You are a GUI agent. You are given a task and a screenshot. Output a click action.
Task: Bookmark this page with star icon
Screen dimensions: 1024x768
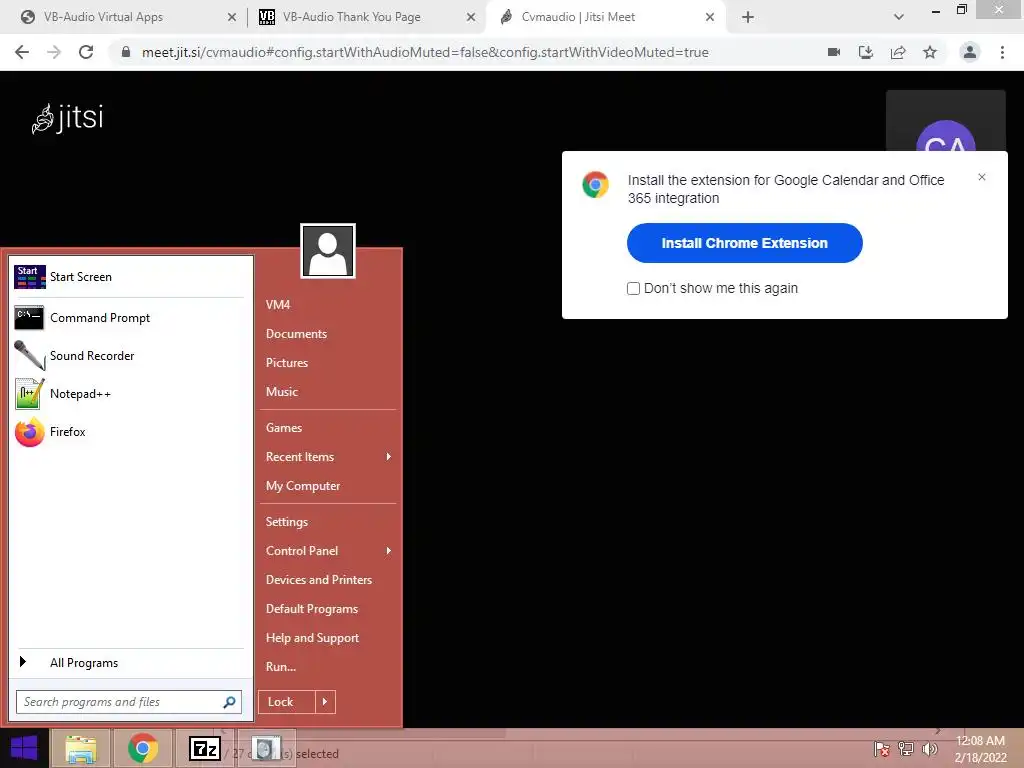tap(930, 52)
